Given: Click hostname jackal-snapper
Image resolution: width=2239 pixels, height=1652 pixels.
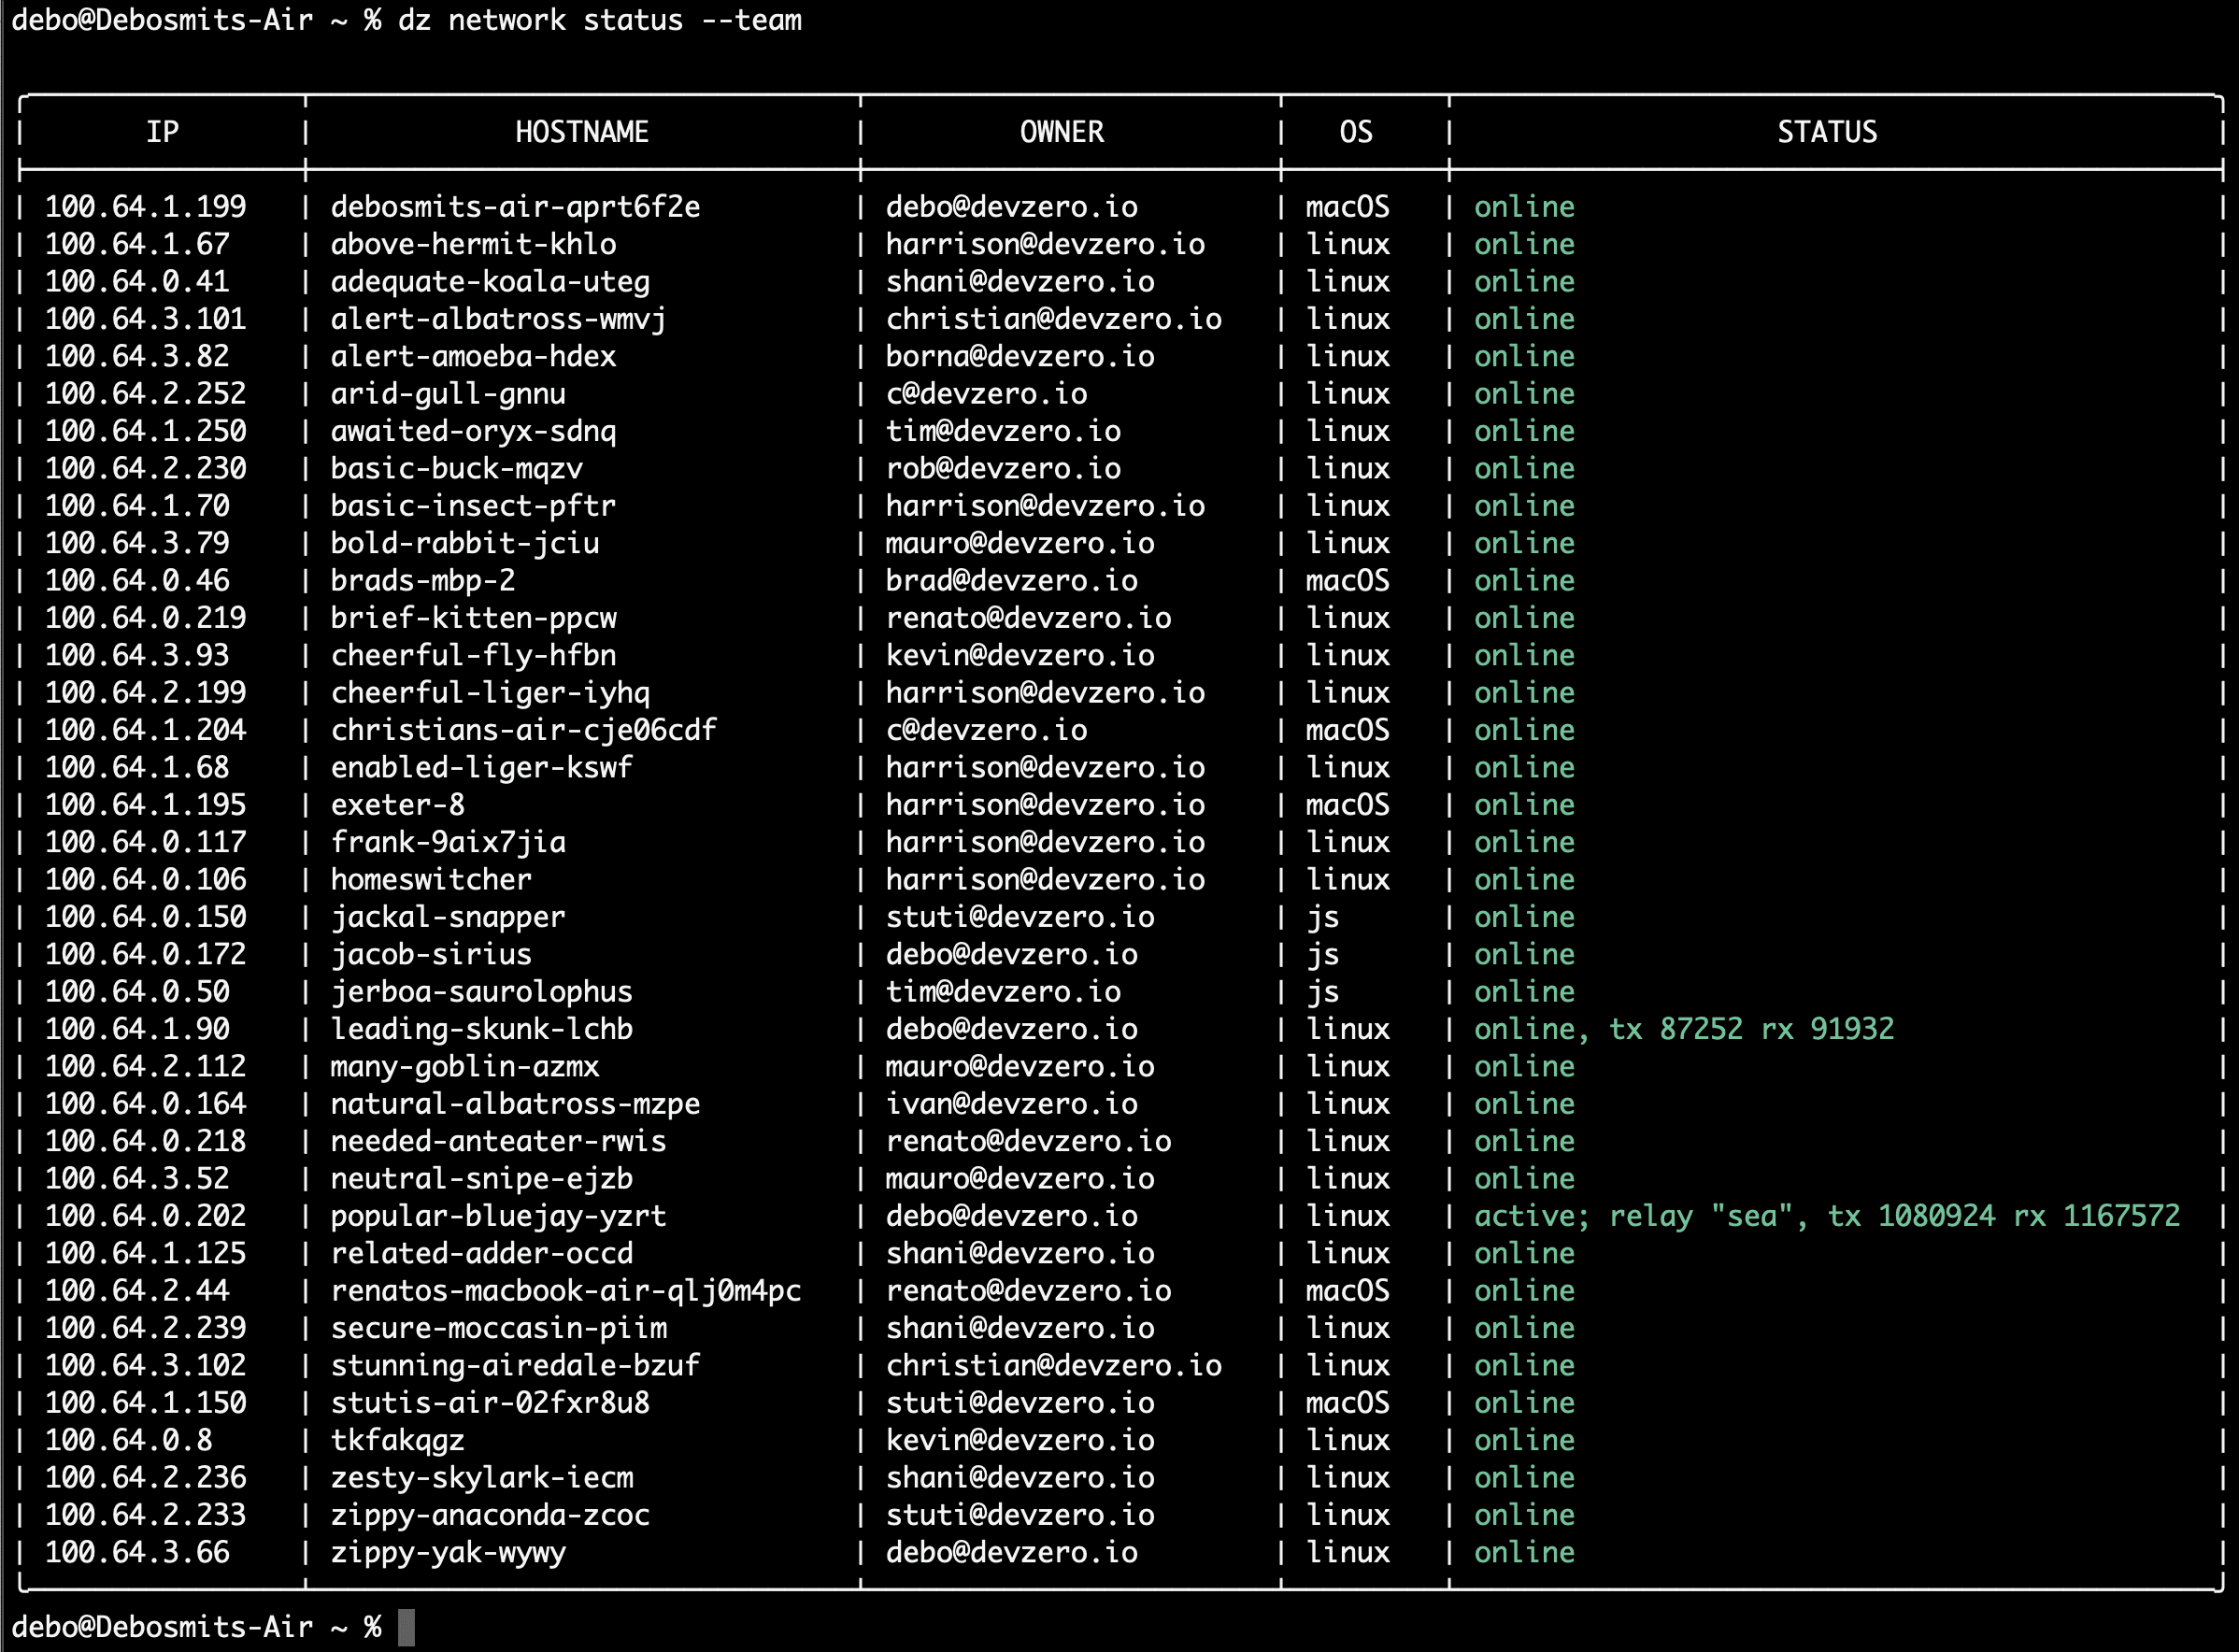Looking at the screenshot, I should tap(448, 917).
